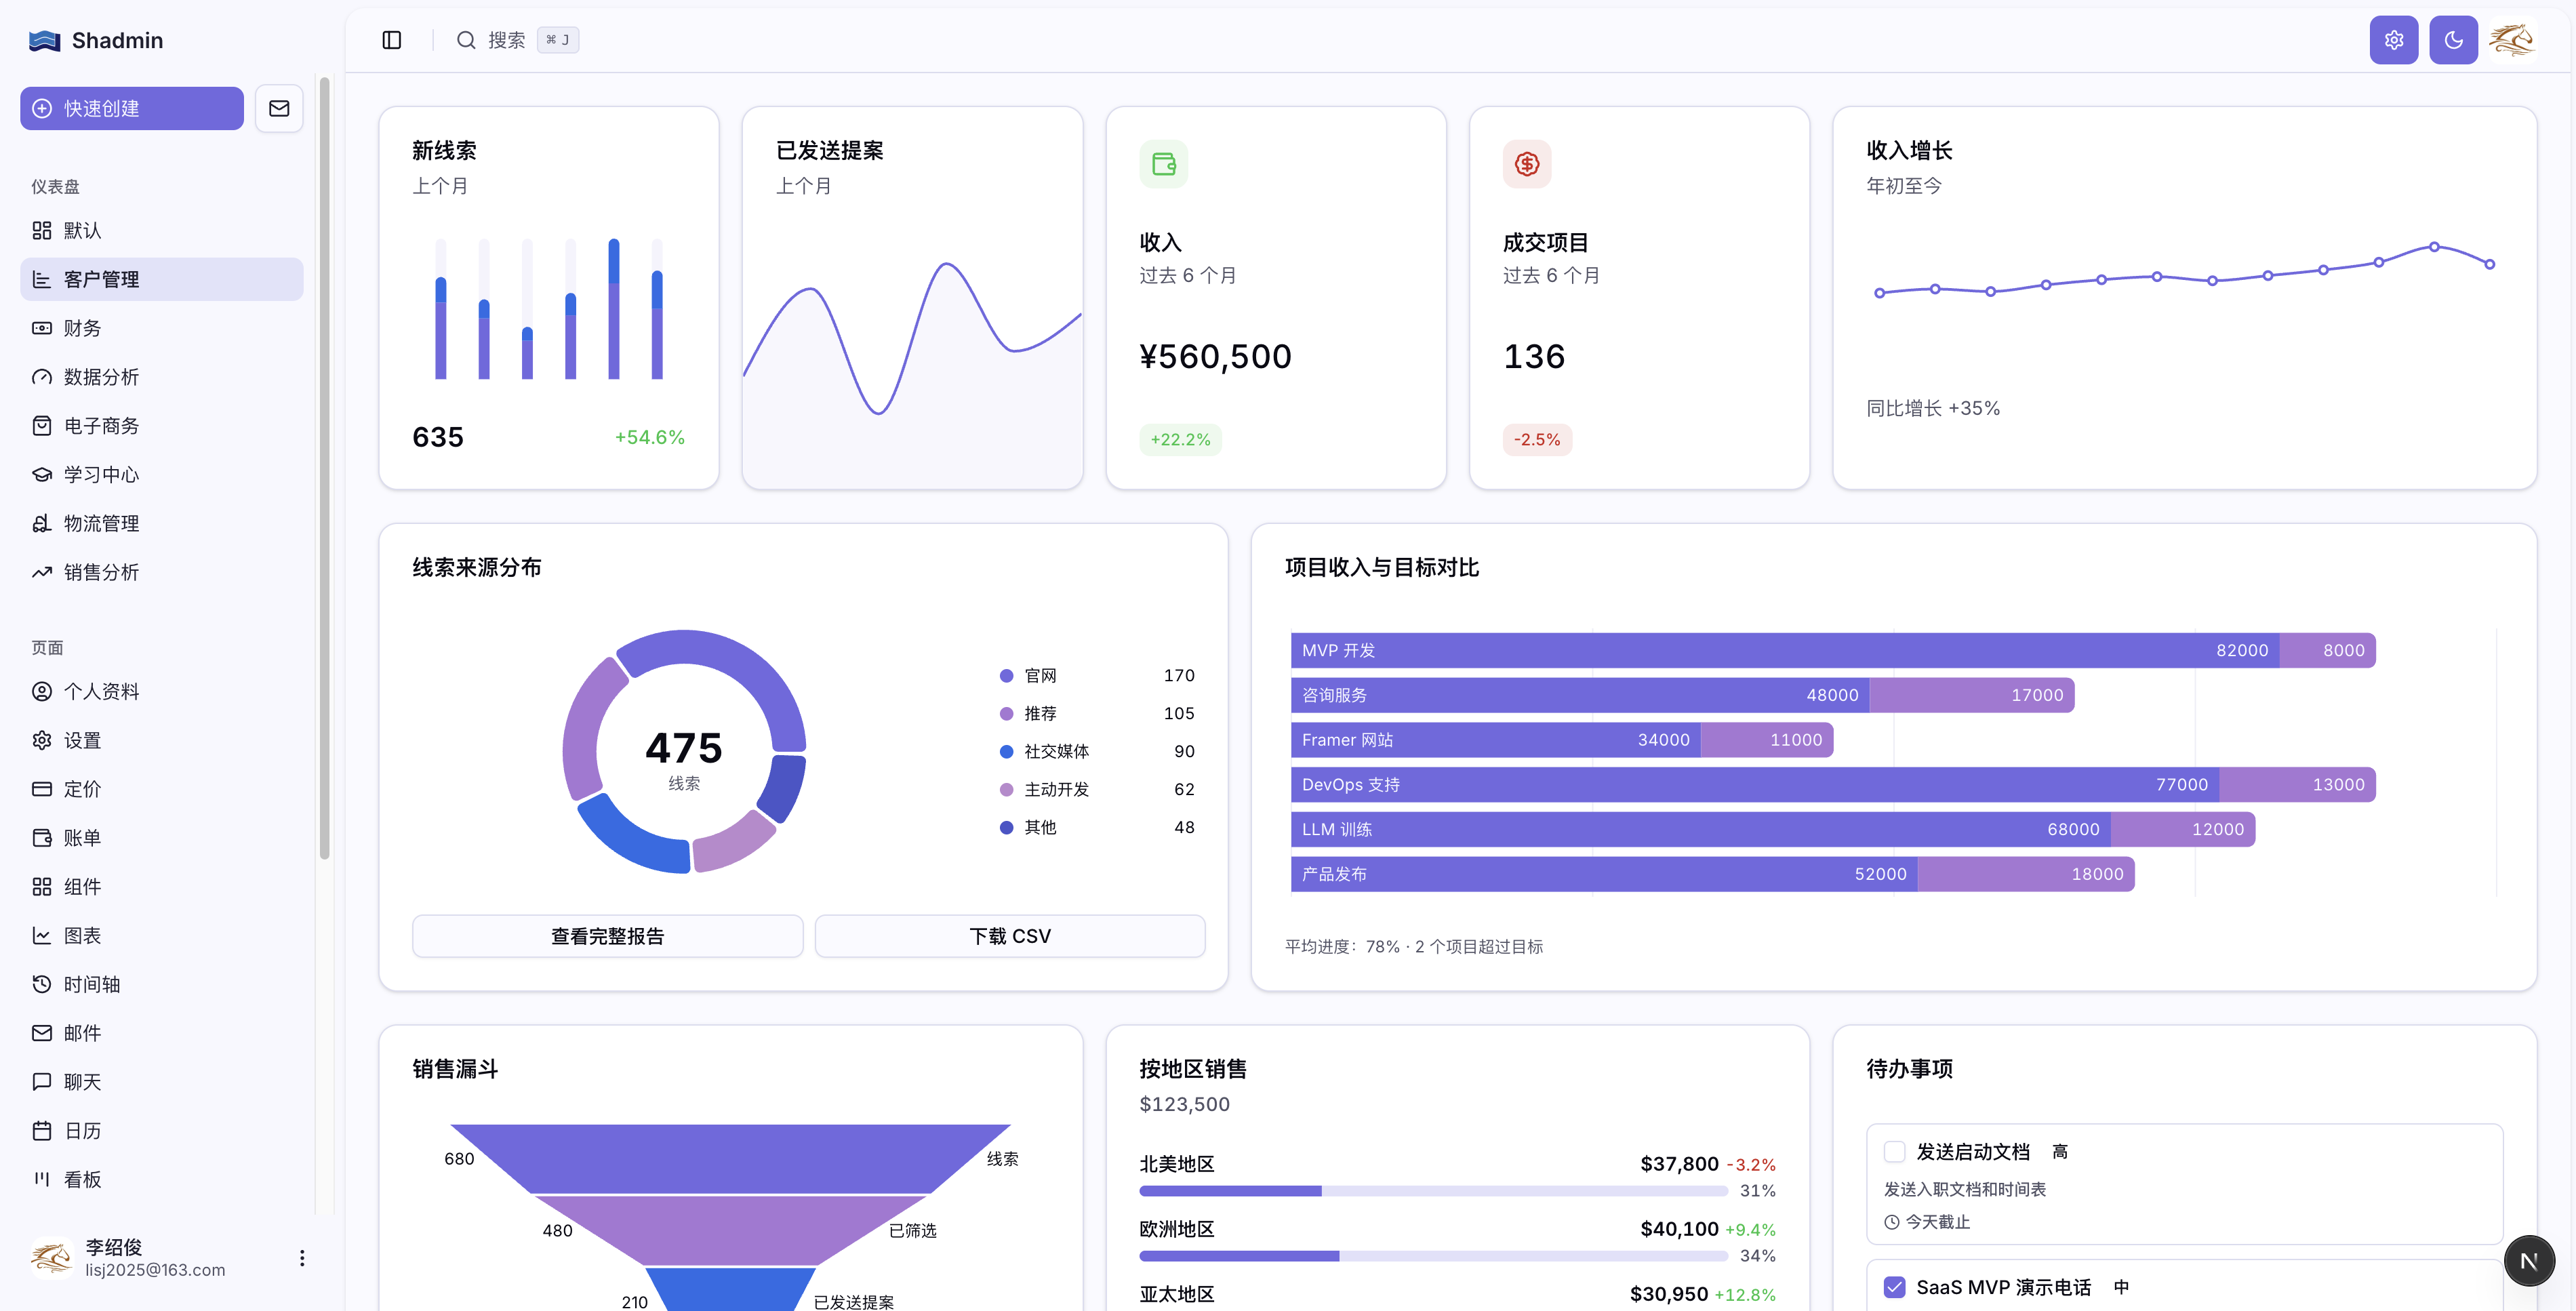Image resolution: width=2576 pixels, height=1311 pixels.
Task: Click the 下载 CSV button
Action: click(1009, 936)
